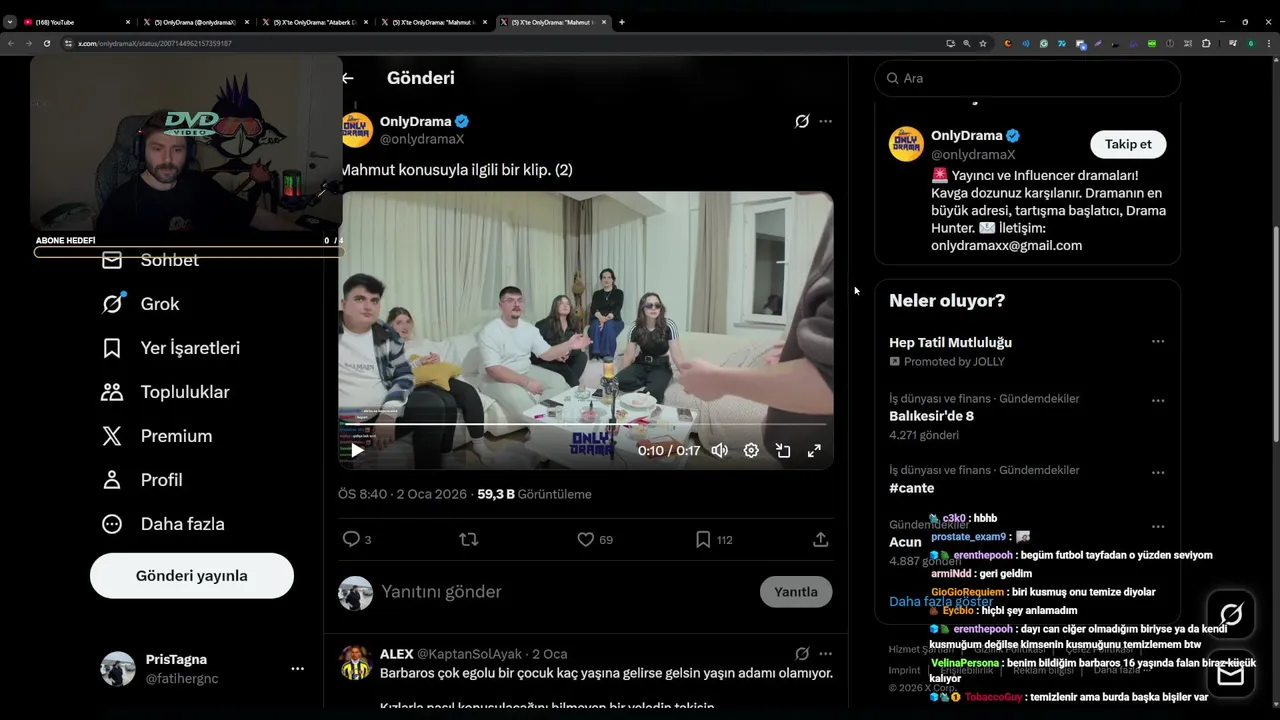Like the post with the heart icon

[595, 539]
